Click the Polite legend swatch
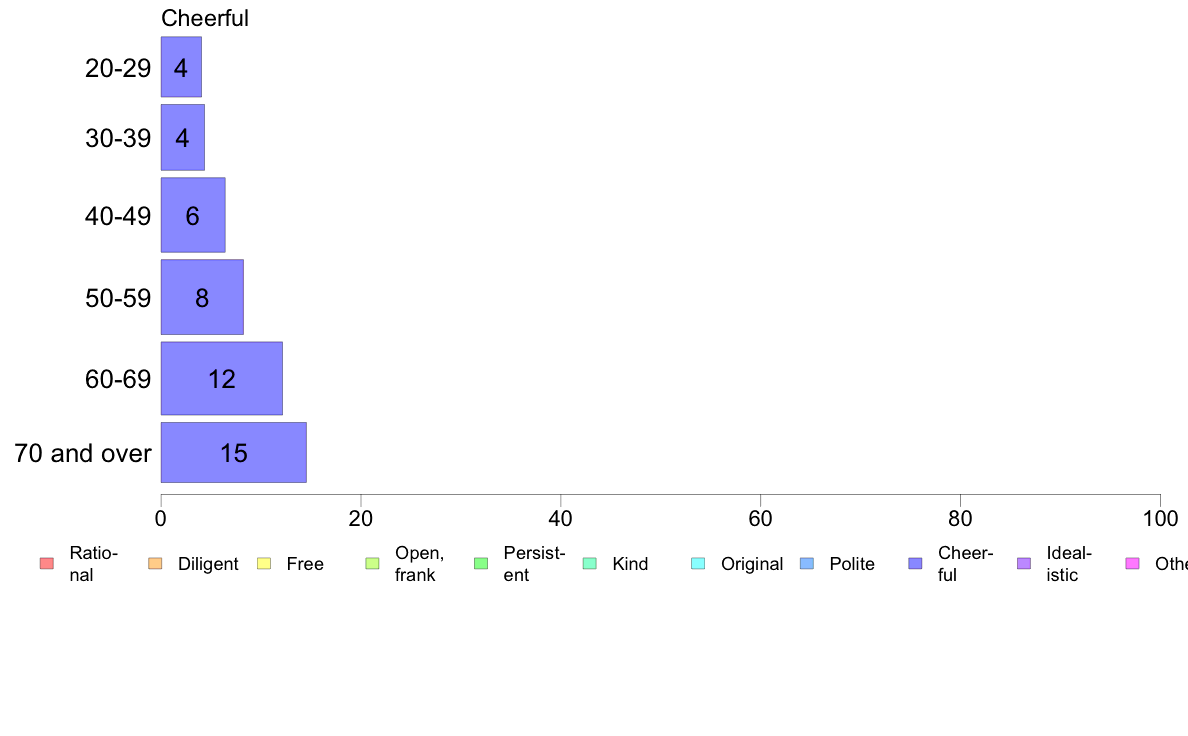 point(807,563)
